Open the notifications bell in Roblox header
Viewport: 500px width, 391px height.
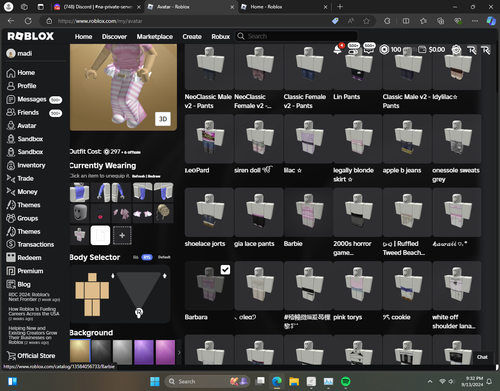pos(337,50)
